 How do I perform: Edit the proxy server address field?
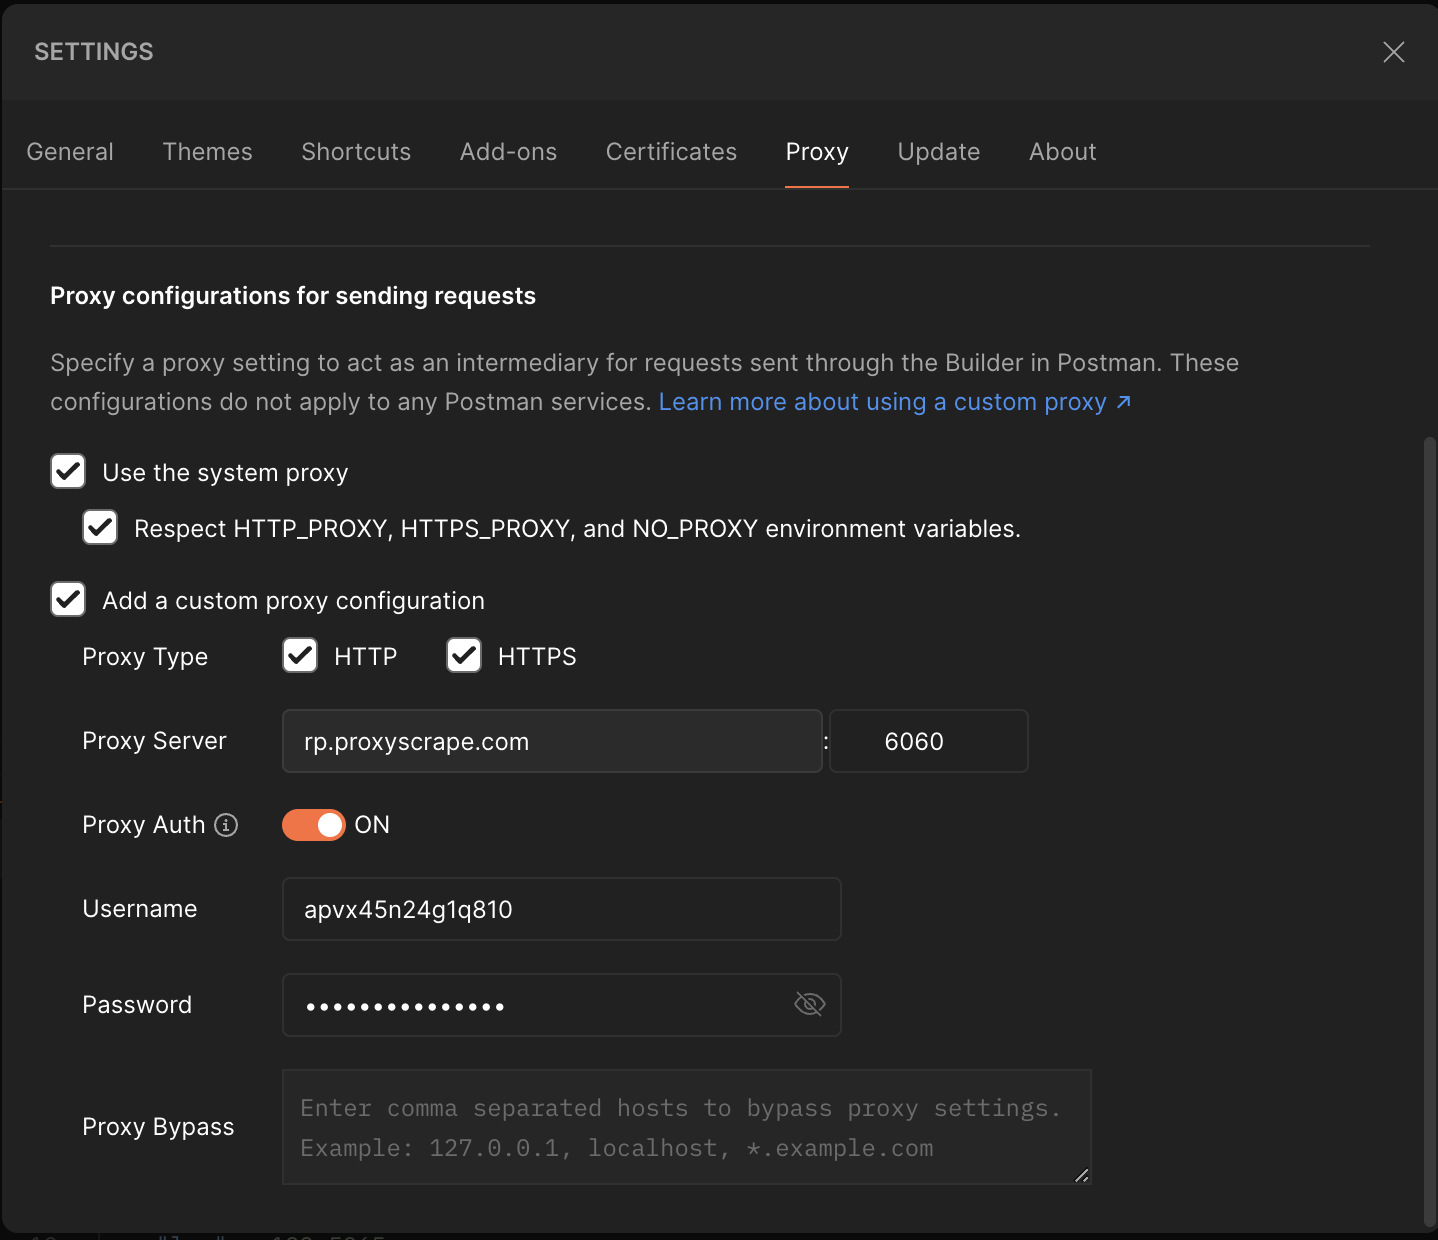point(551,741)
